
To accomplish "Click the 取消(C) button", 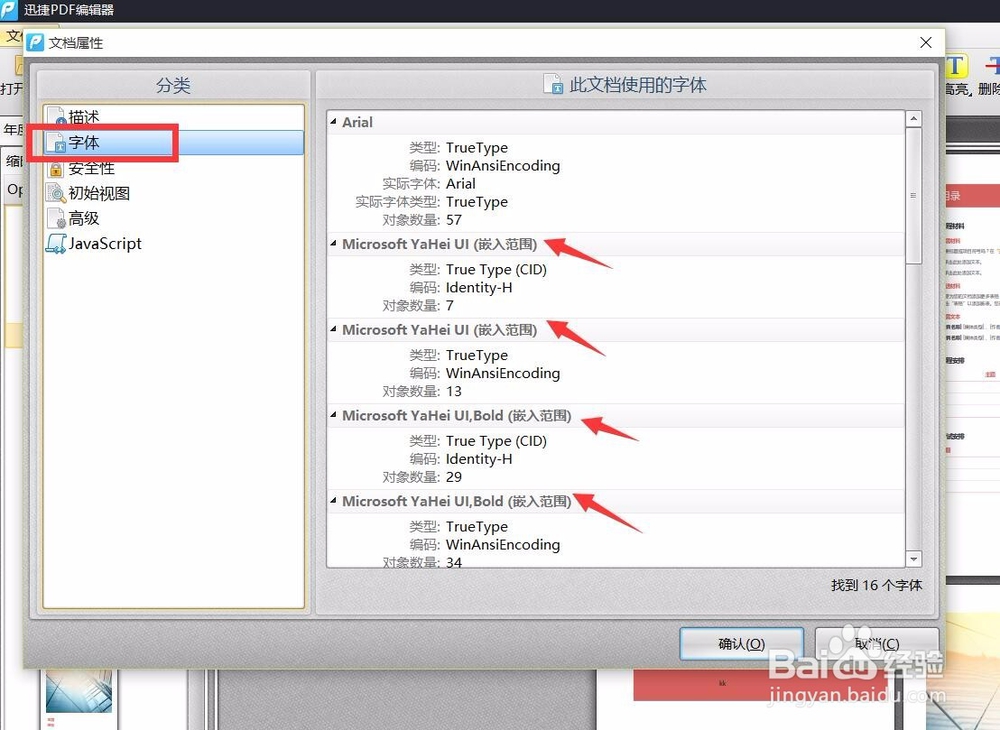I will (877, 644).
